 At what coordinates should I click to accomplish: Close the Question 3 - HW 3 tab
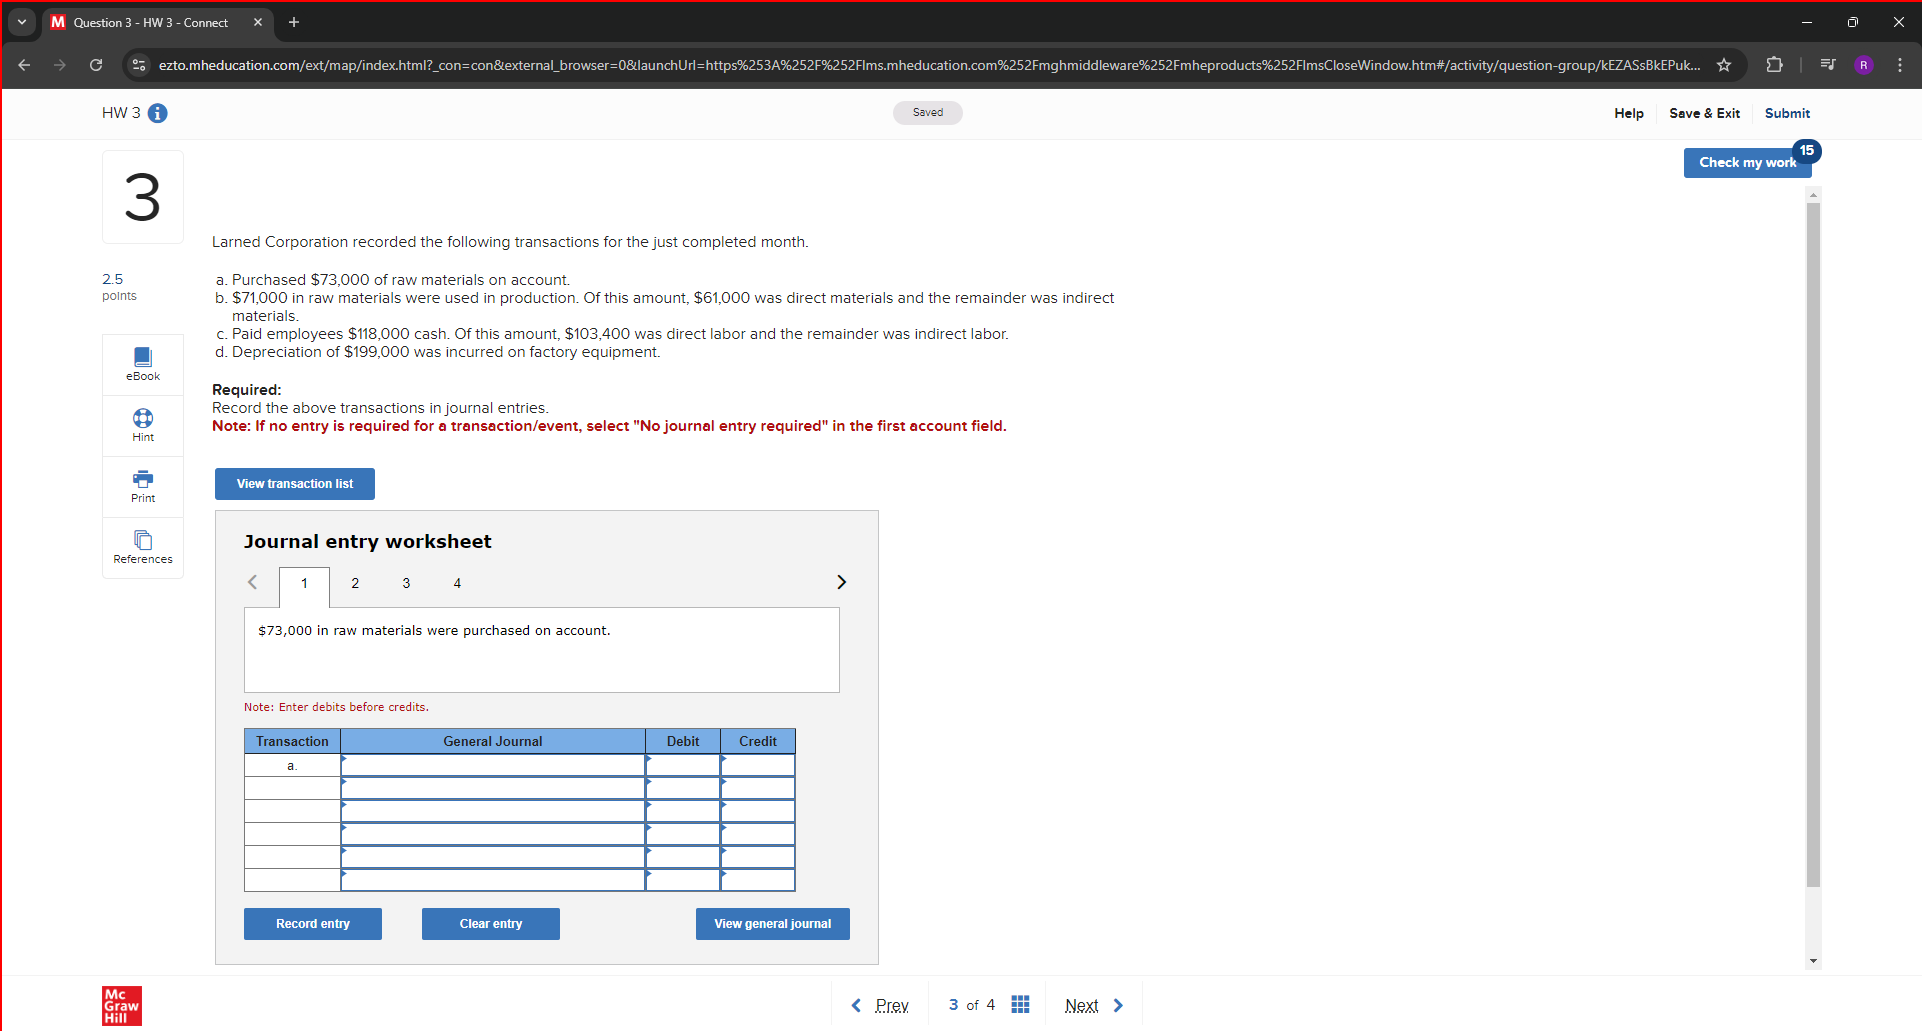(258, 22)
